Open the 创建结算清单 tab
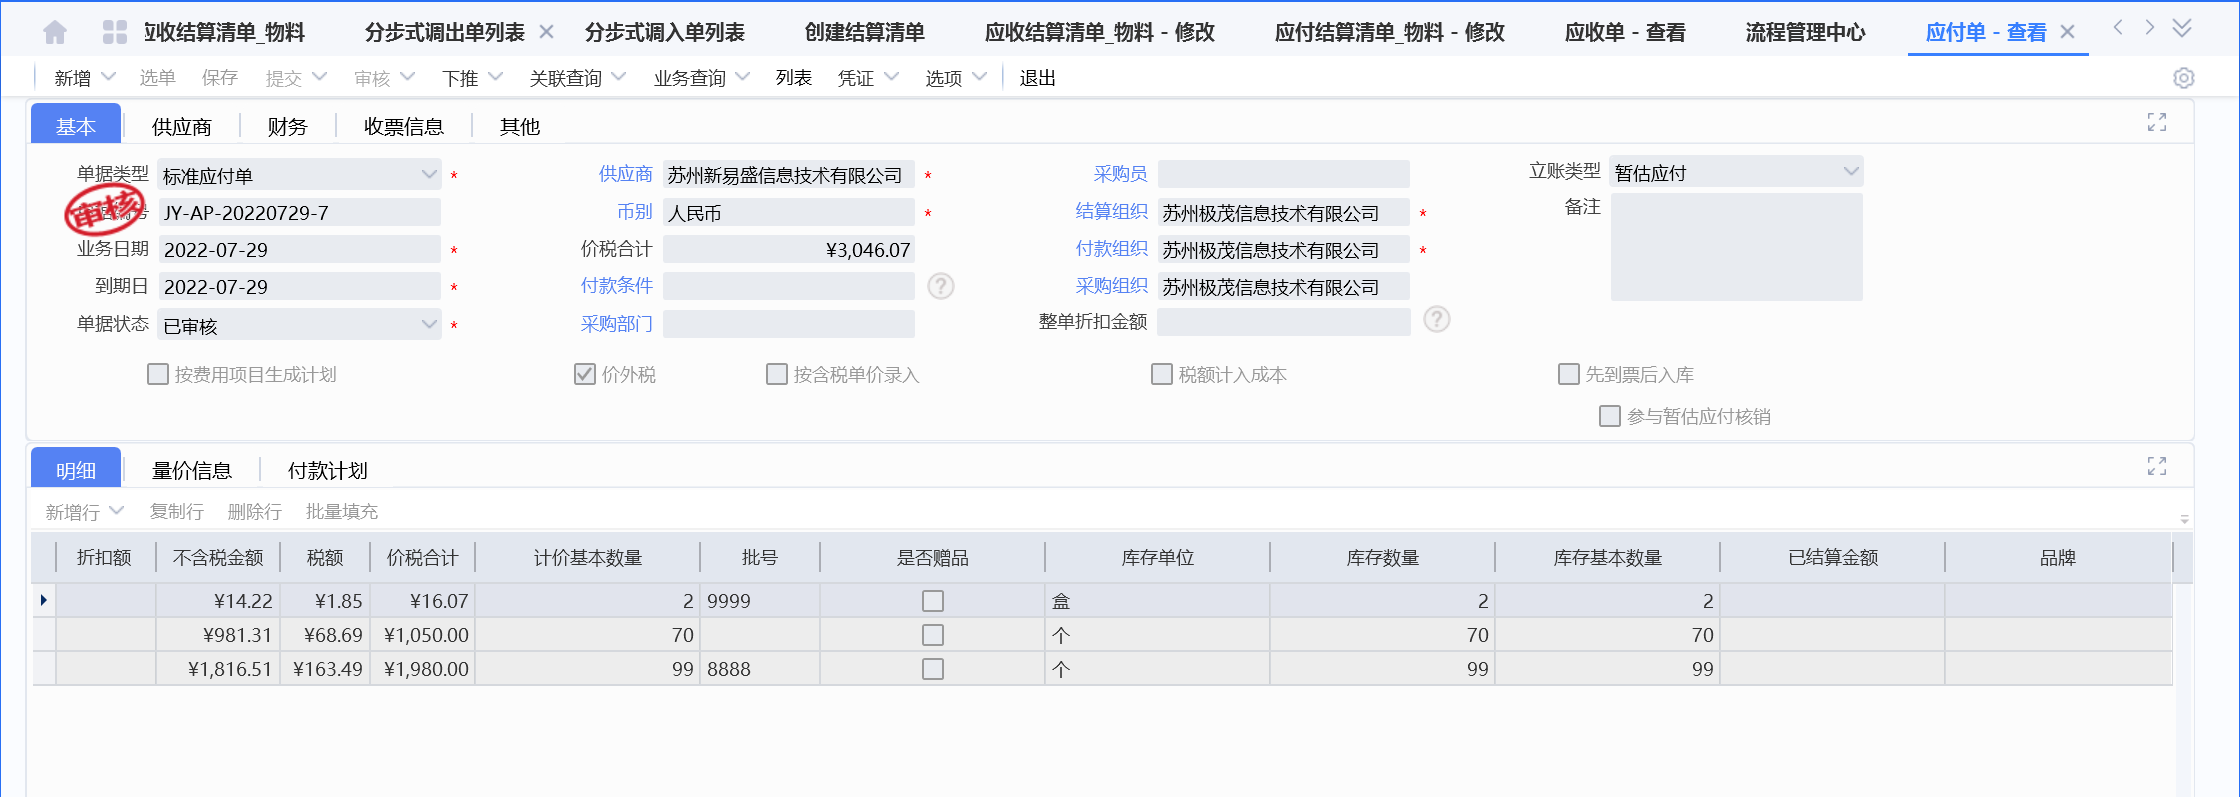Image resolution: width=2240 pixels, height=797 pixels. pos(865,33)
